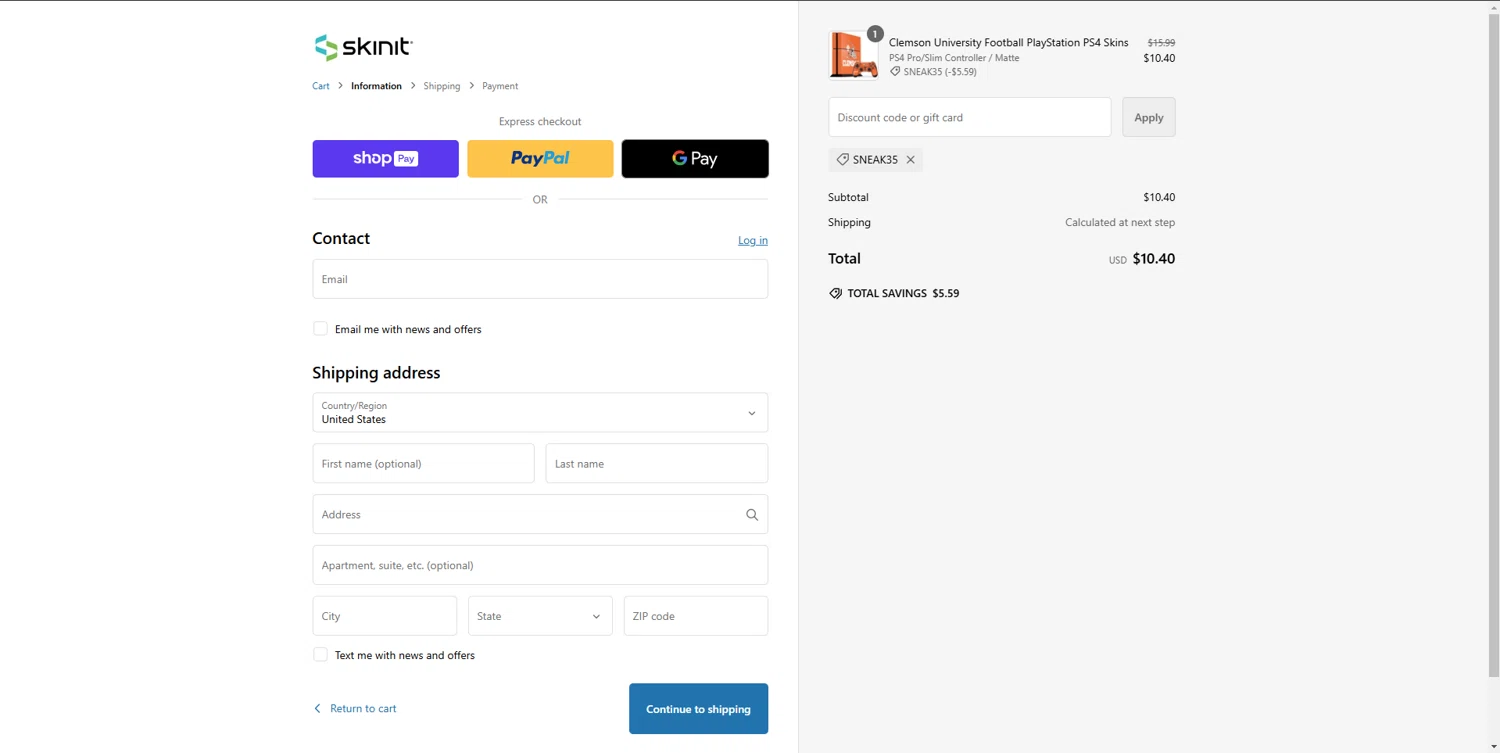Focus the First name field
1500x753 pixels.
coord(423,464)
